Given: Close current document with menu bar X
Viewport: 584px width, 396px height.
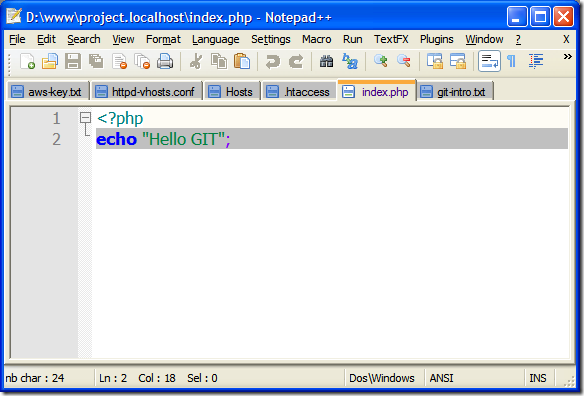Looking at the screenshot, I should (566, 39).
